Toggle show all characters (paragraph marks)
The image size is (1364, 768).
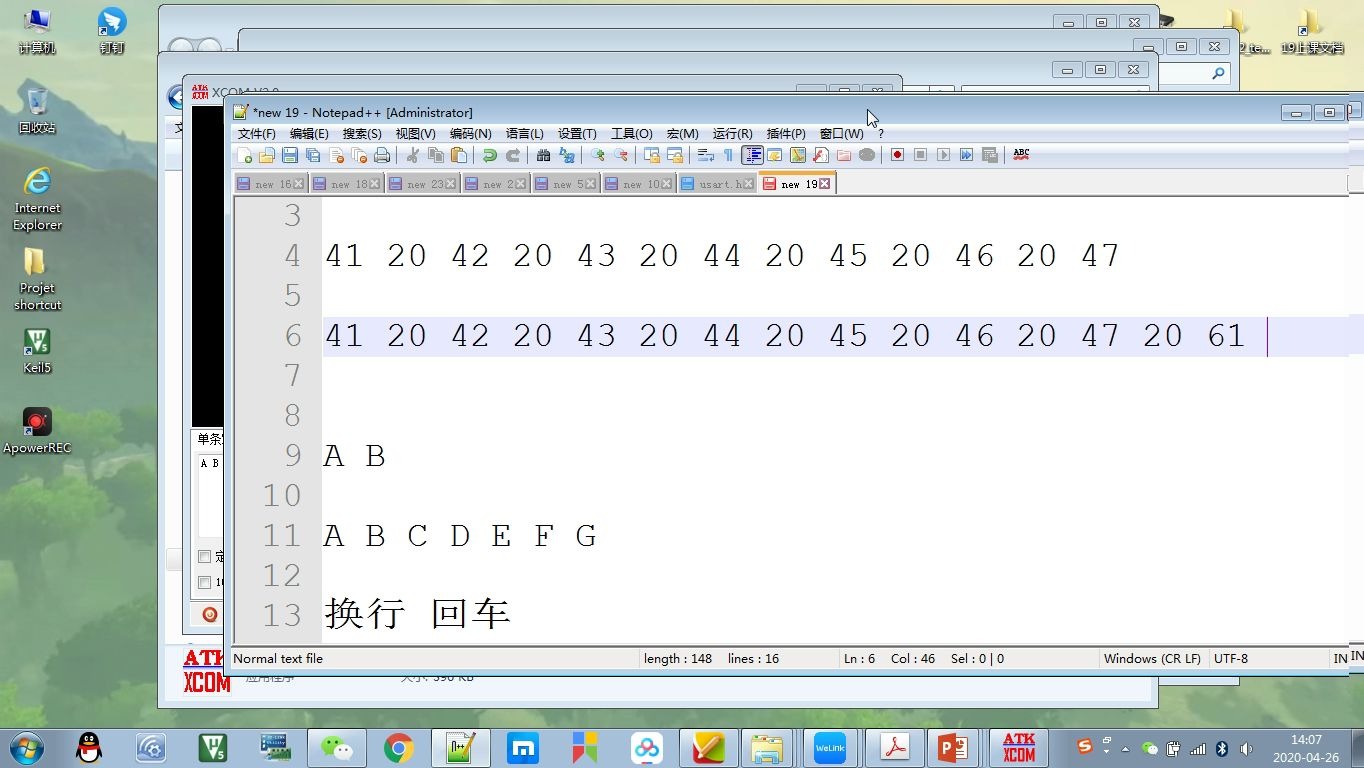click(x=727, y=155)
